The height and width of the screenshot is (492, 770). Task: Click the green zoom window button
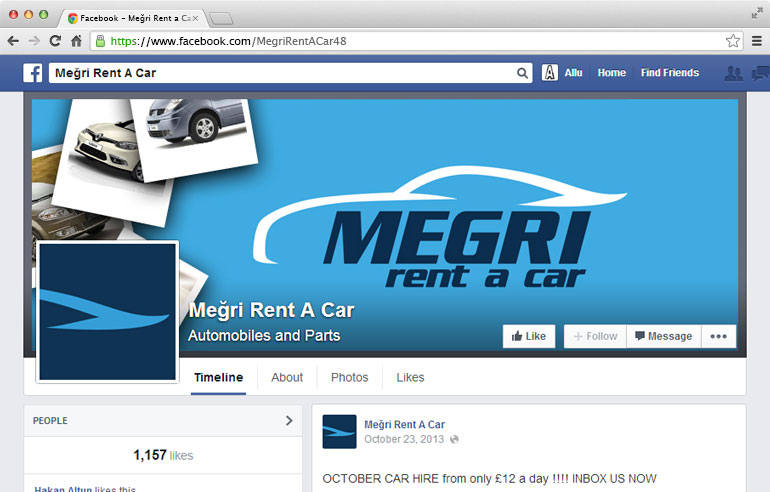point(43,15)
